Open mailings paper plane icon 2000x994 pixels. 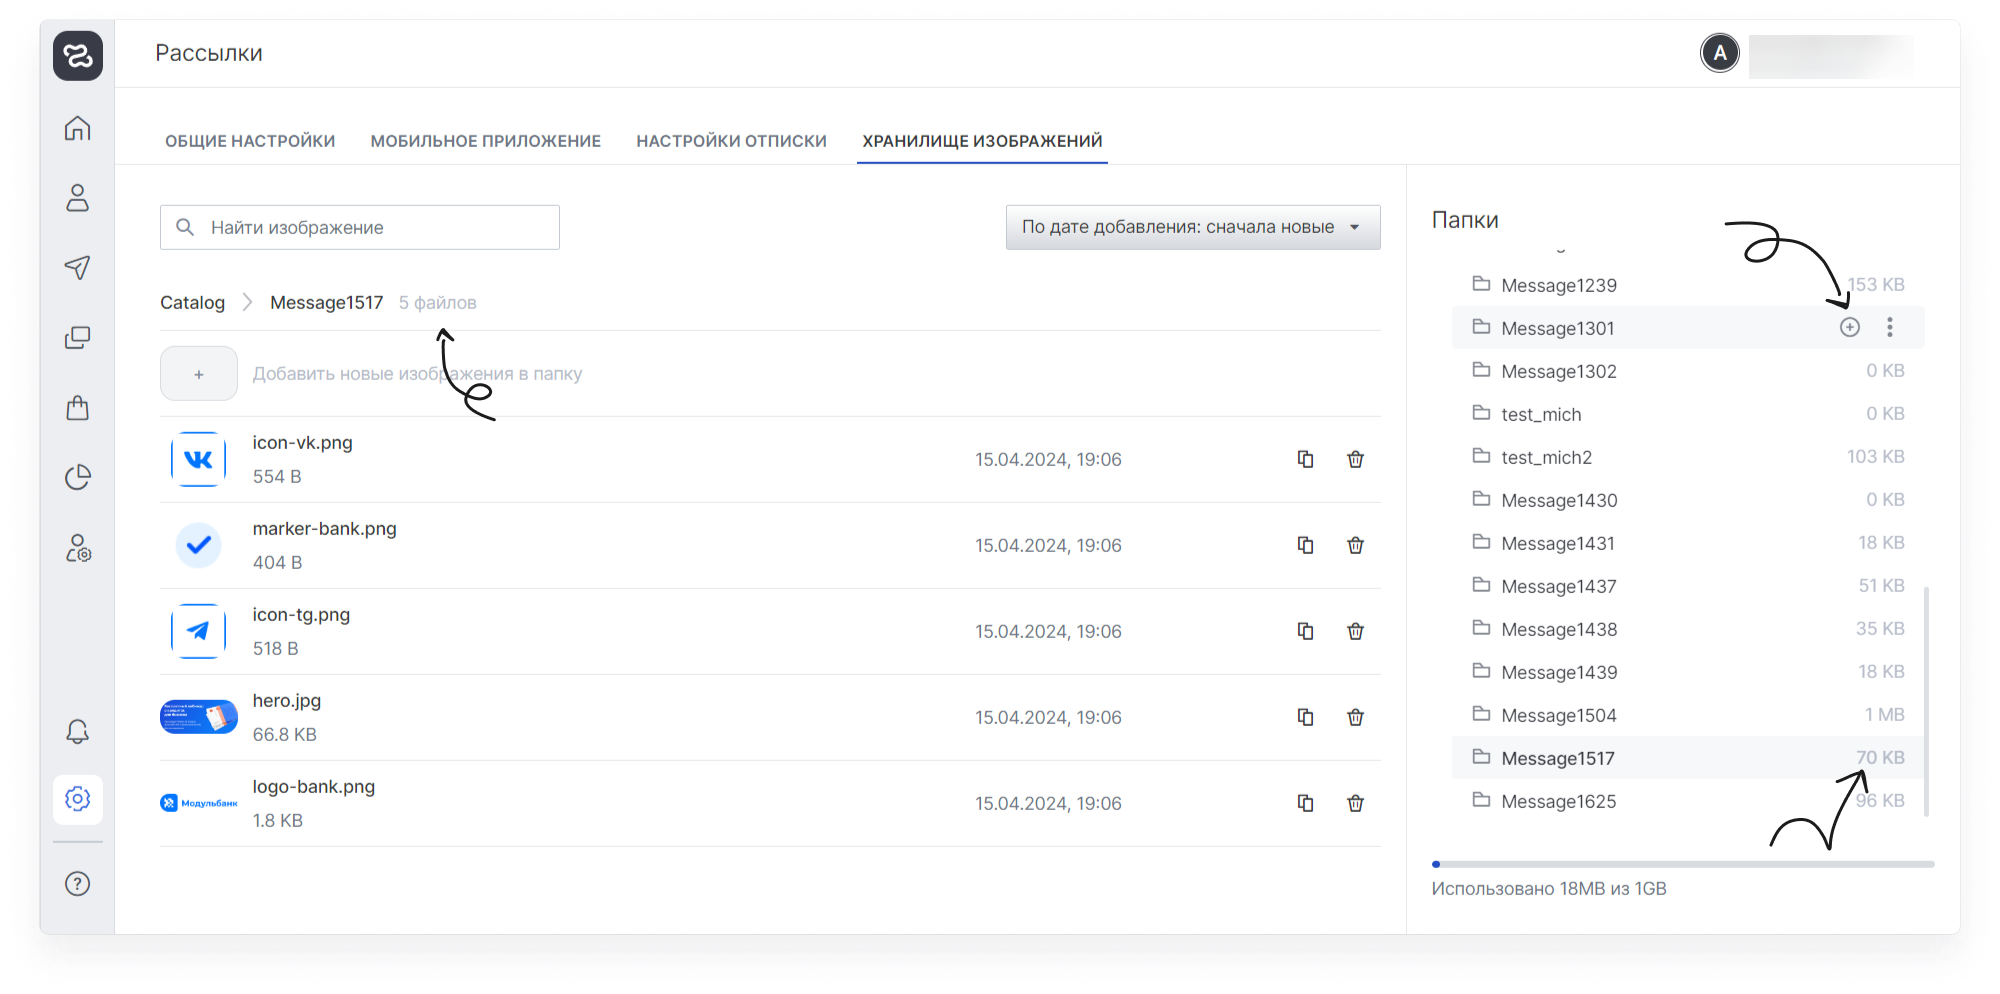coord(78,267)
